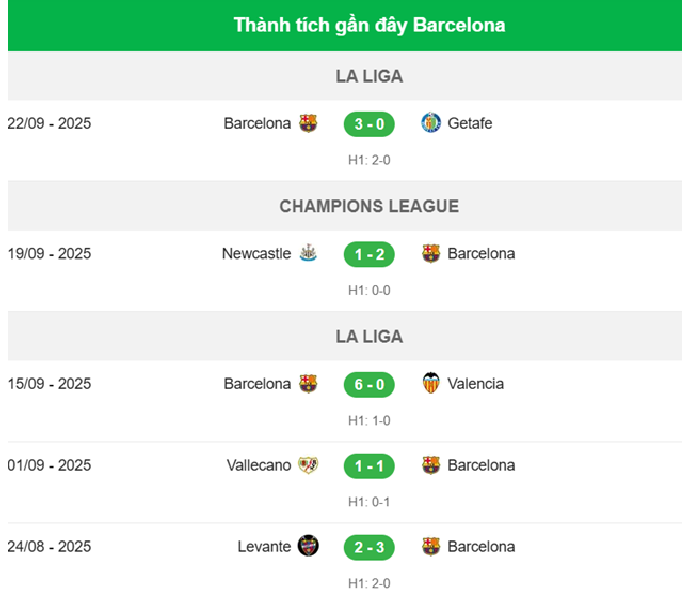
Task: Open the 2 - 3 score badge
Action: [369, 546]
